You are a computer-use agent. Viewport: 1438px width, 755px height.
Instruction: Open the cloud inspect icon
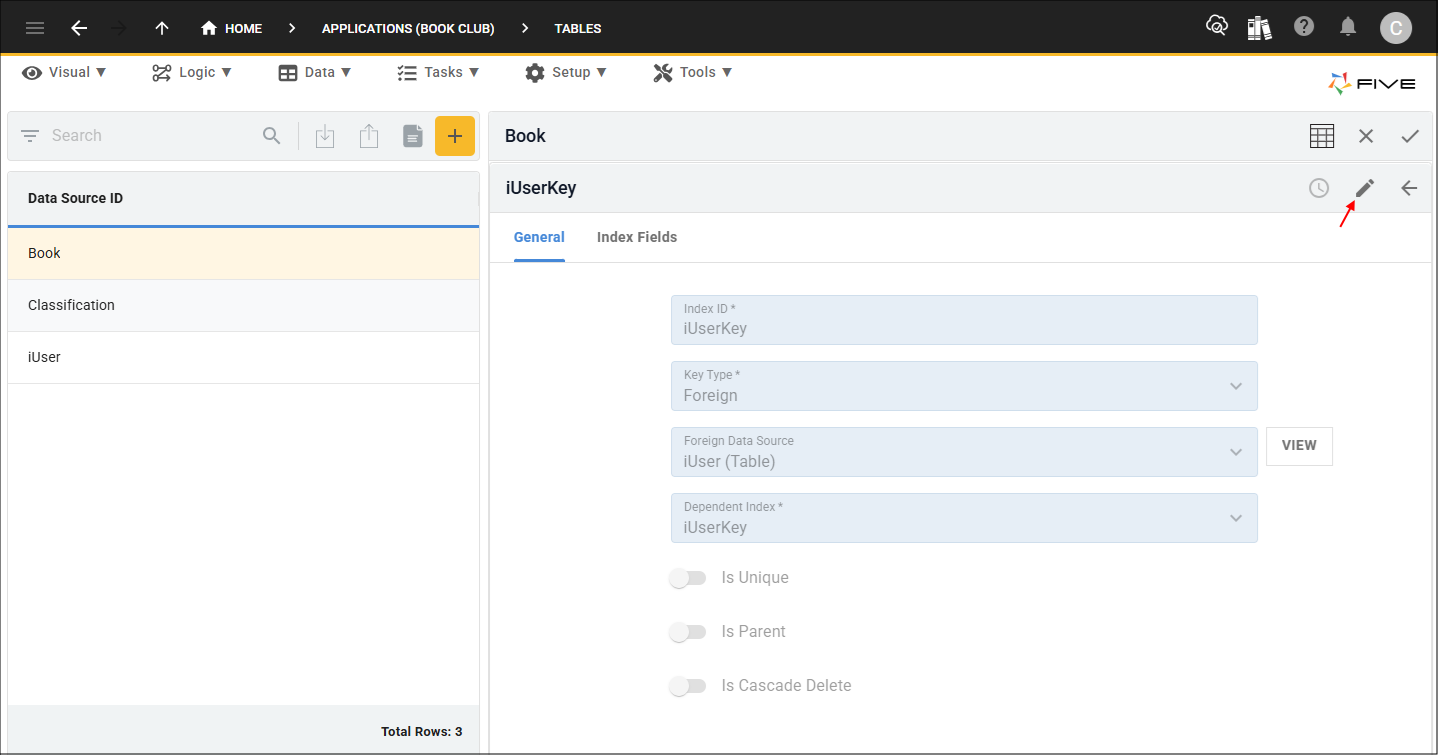(1217, 27)
